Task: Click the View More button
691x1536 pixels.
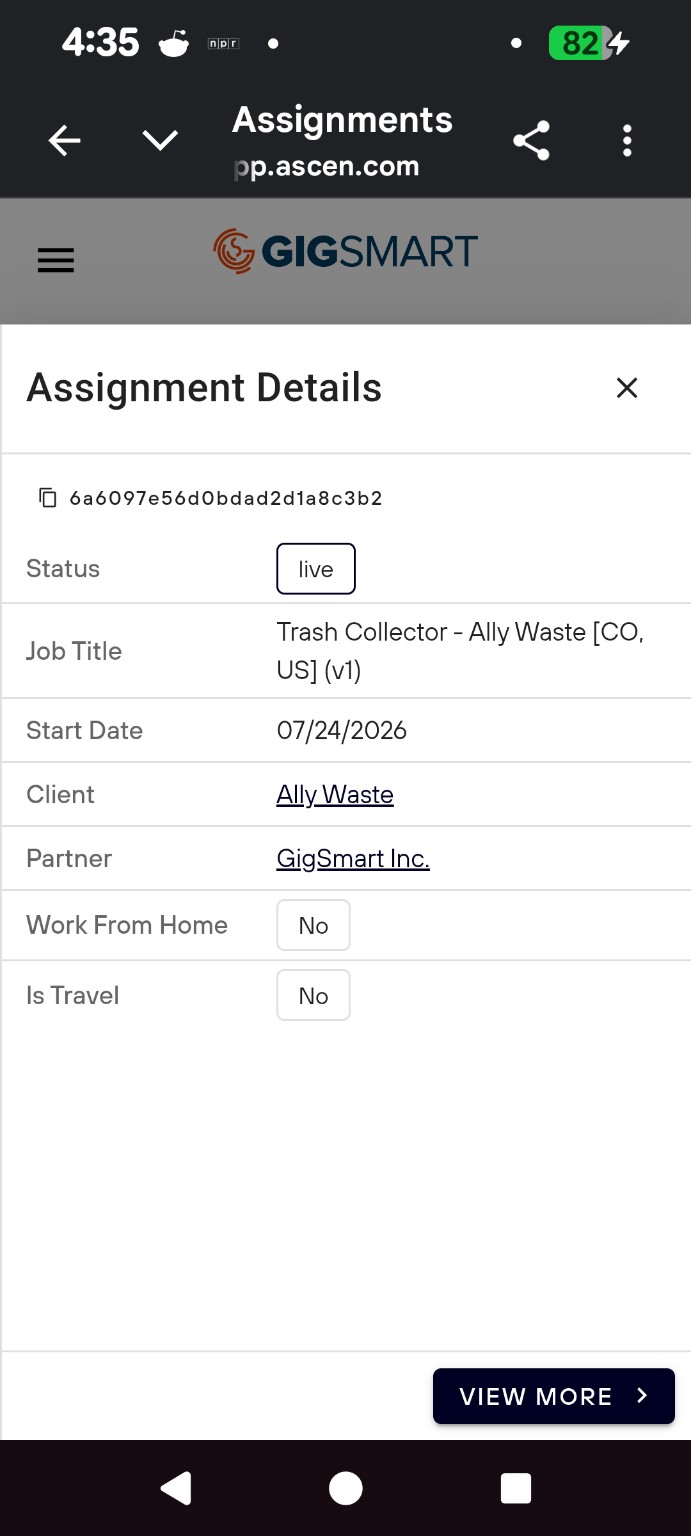Action: coord(554,1396)
